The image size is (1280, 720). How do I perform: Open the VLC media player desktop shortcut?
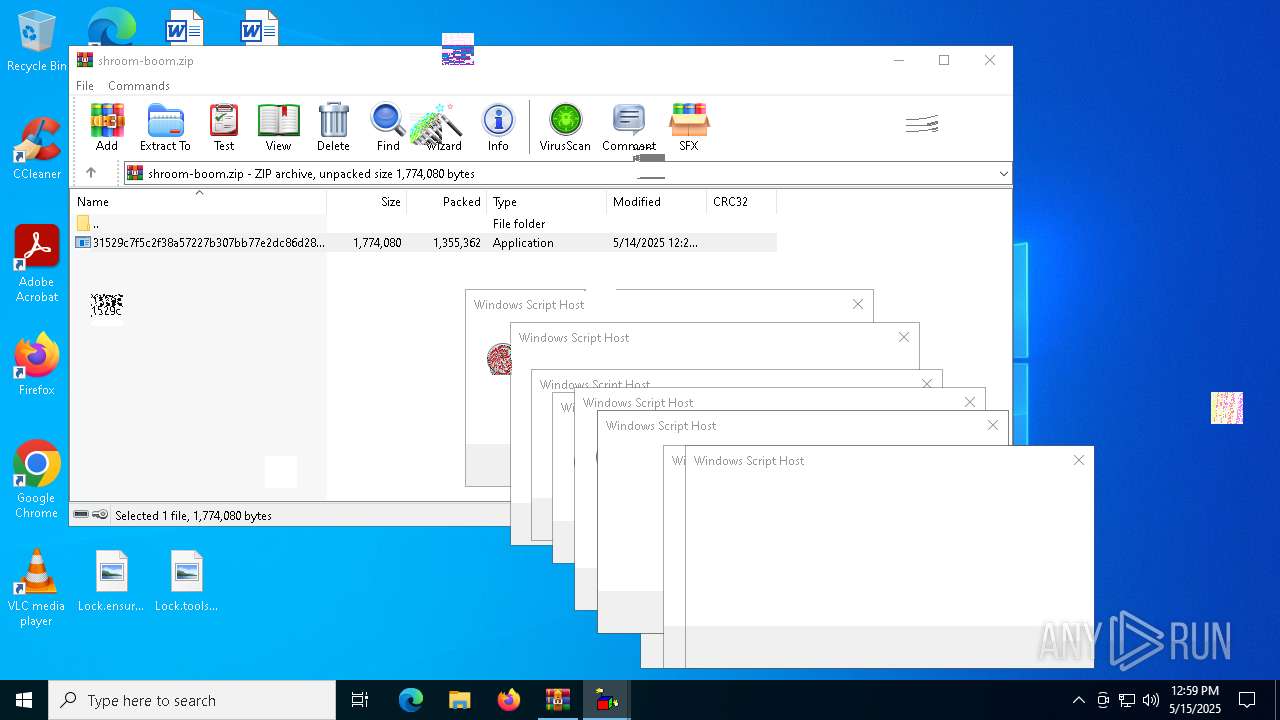point(36,588)
